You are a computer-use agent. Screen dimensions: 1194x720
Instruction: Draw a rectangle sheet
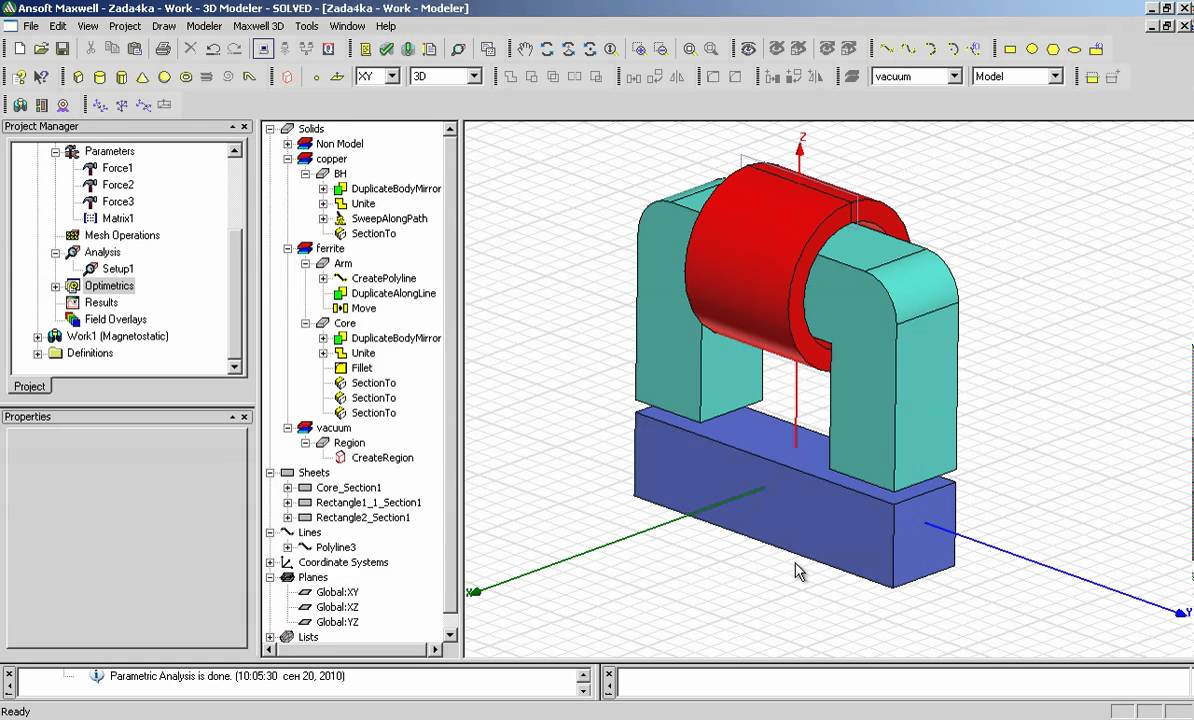pos(1010,49)
